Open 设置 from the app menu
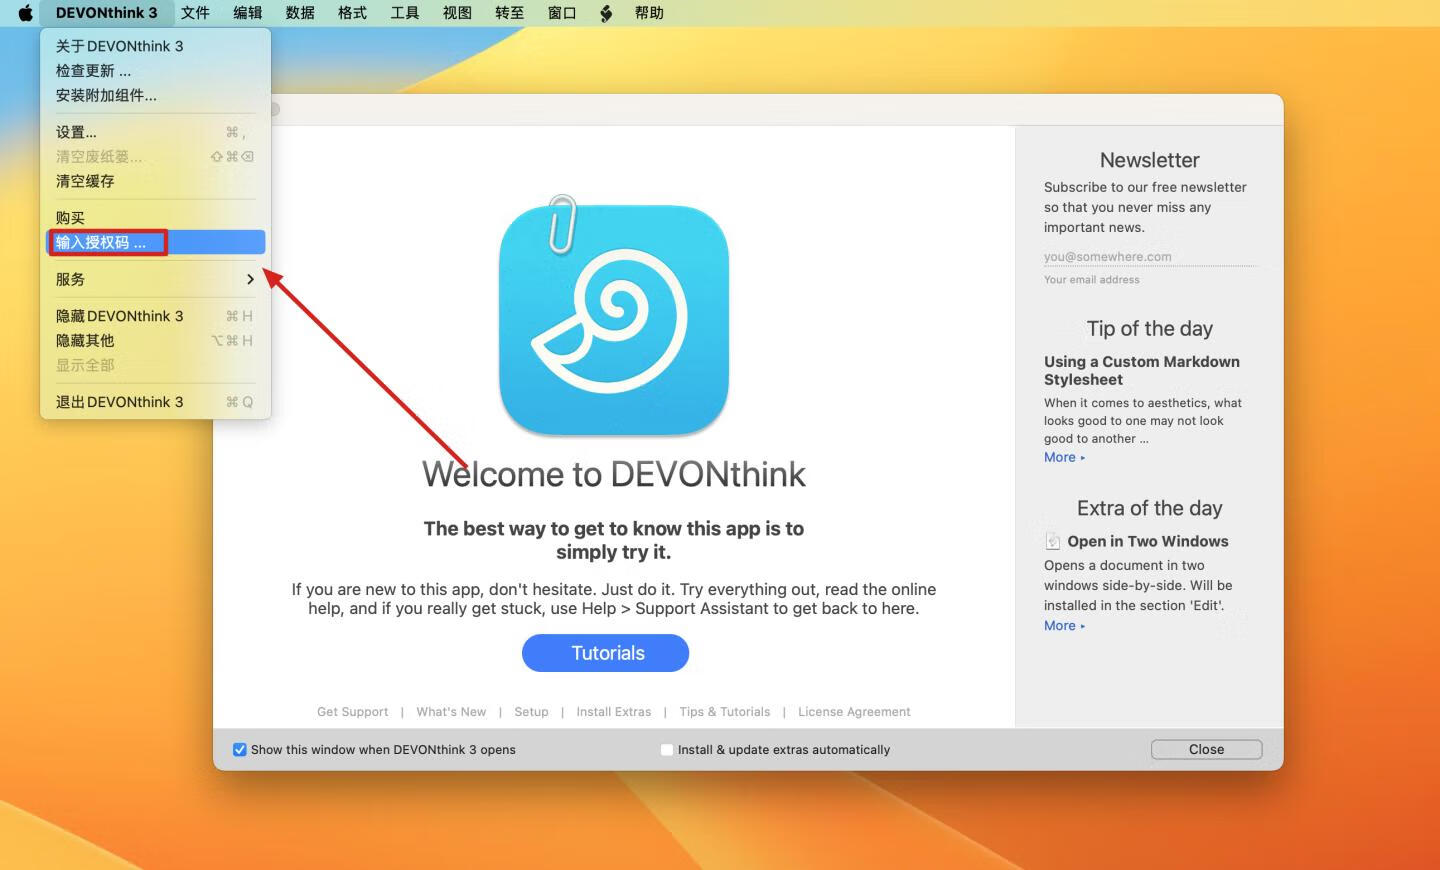Viewport: 1440px width, 870px height. [x=155, y=132]
